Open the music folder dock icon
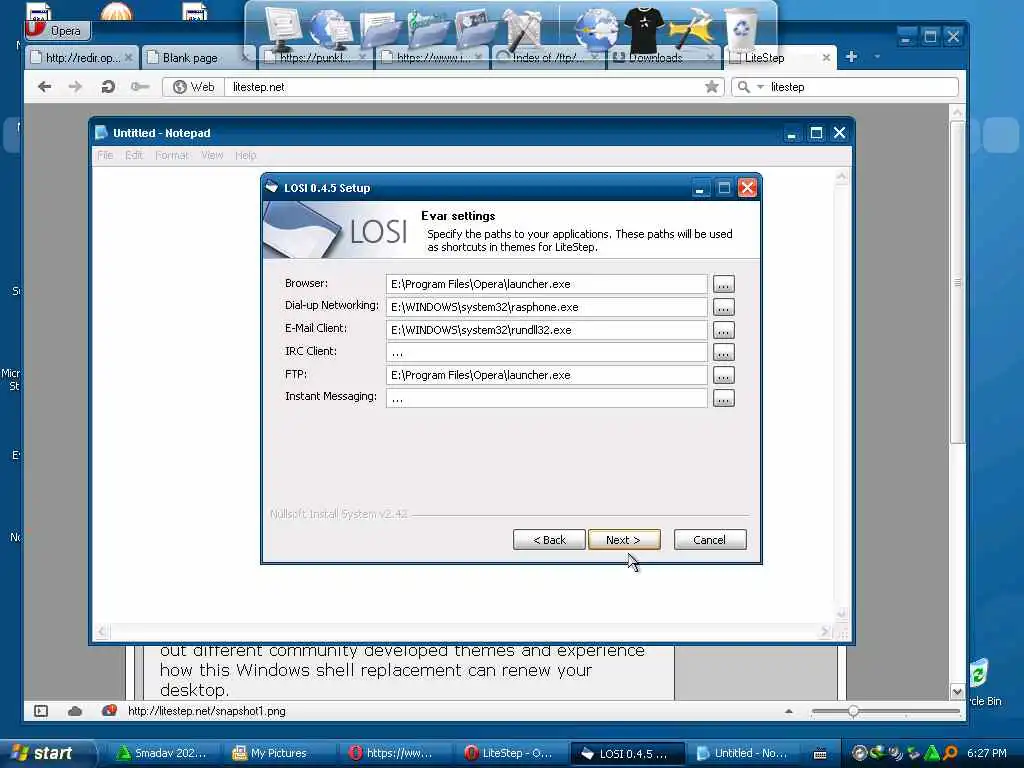 point(428,29)
